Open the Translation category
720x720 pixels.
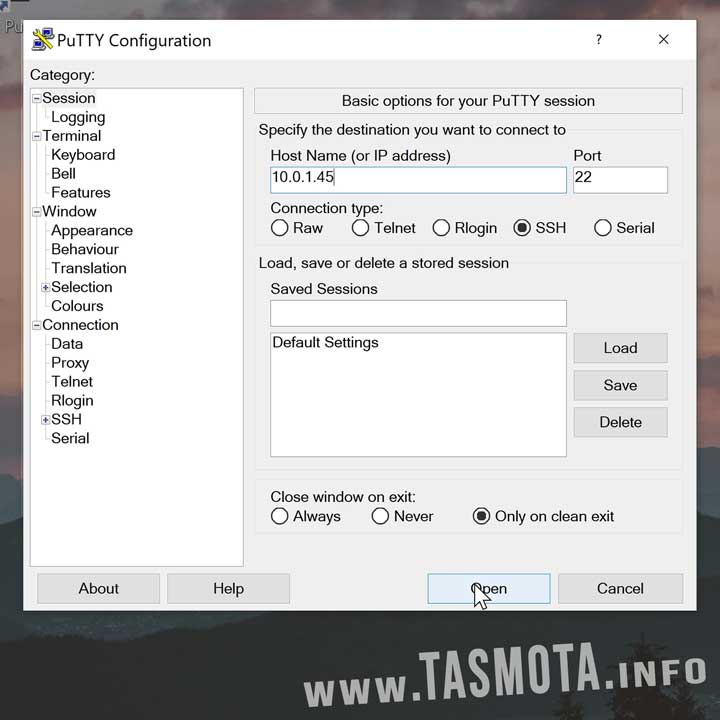(x=89, y=268)
